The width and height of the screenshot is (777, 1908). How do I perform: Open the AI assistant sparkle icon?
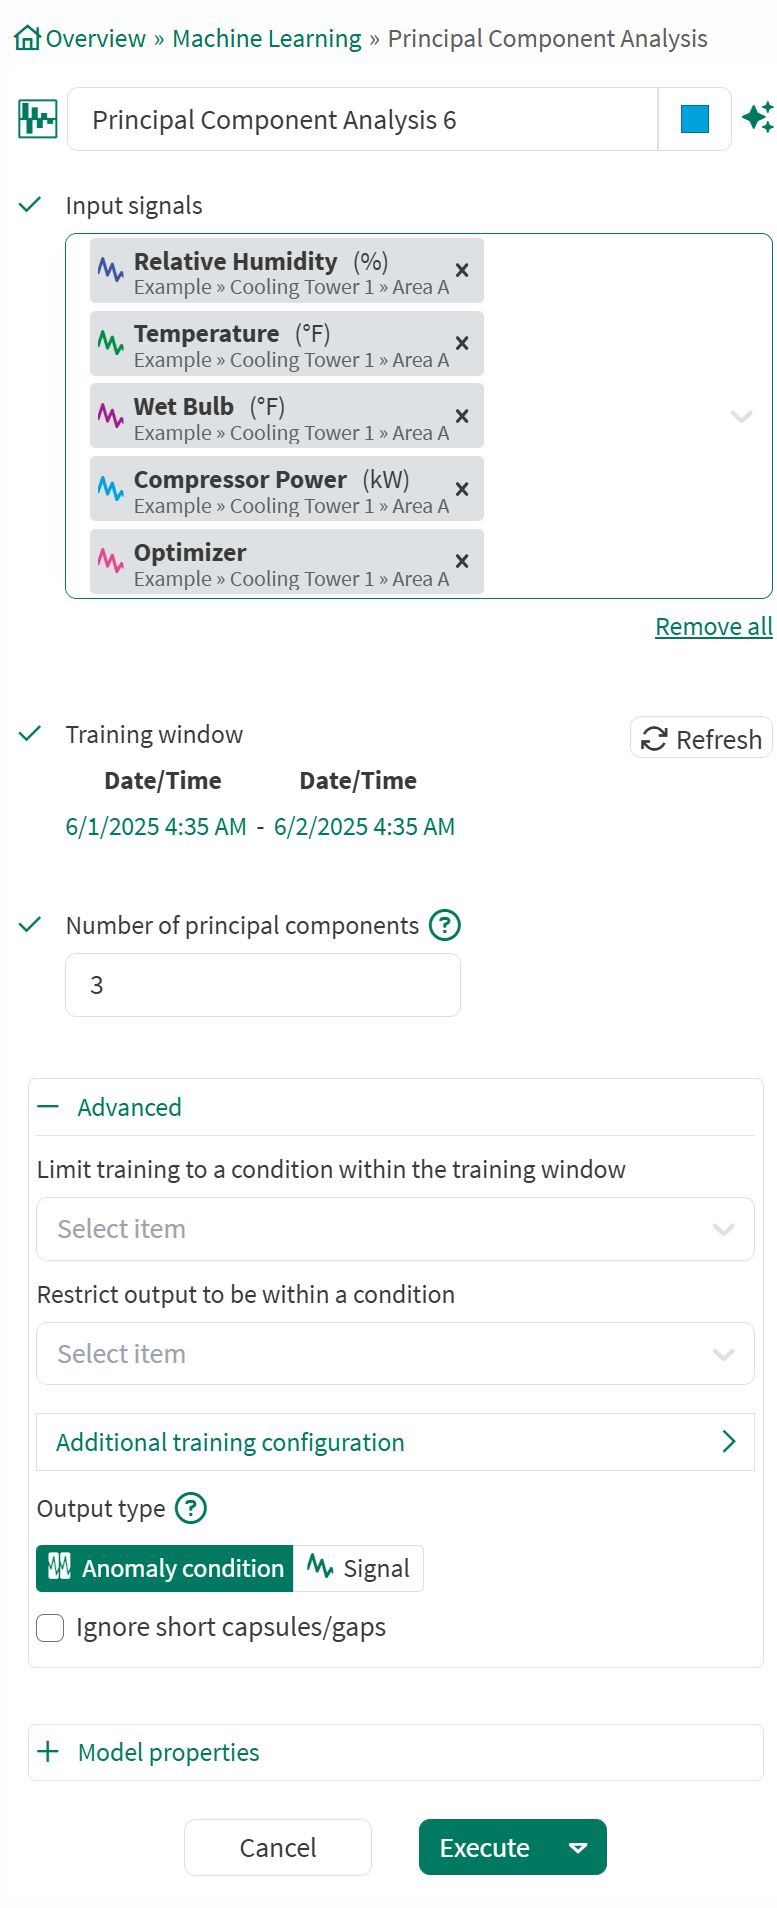point(760,118)
